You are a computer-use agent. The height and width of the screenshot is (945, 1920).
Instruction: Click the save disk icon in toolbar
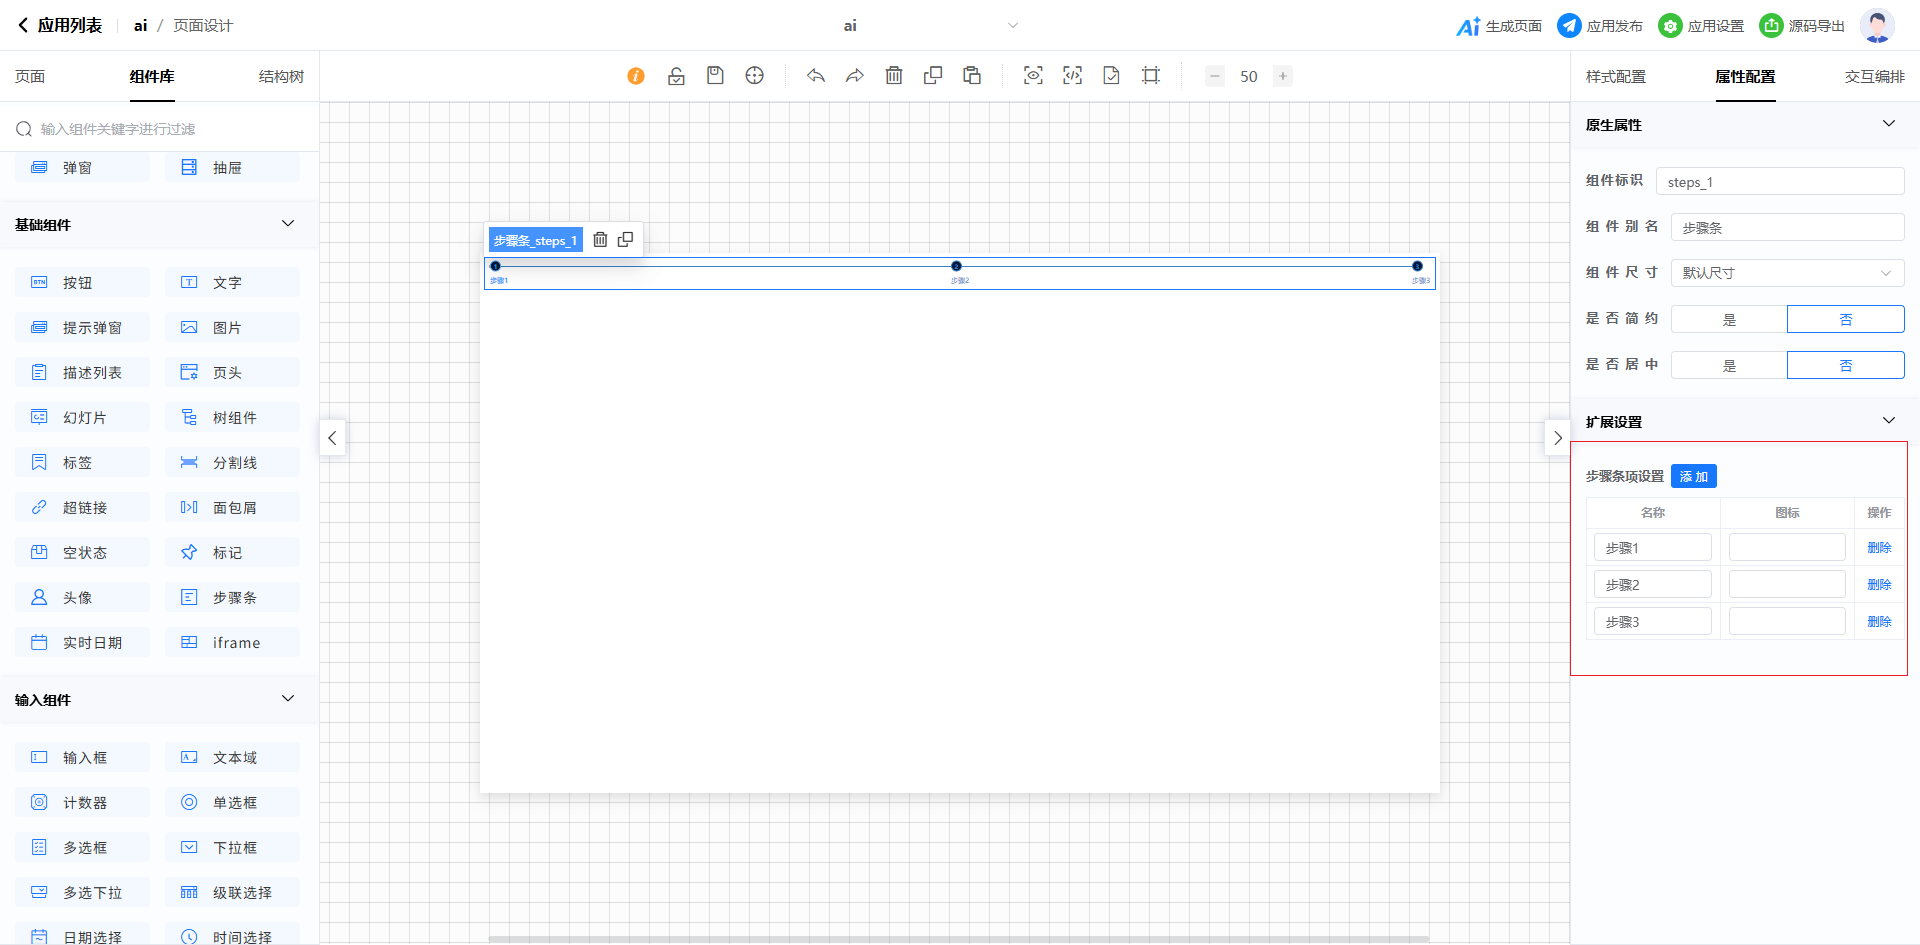pos(715,76)
